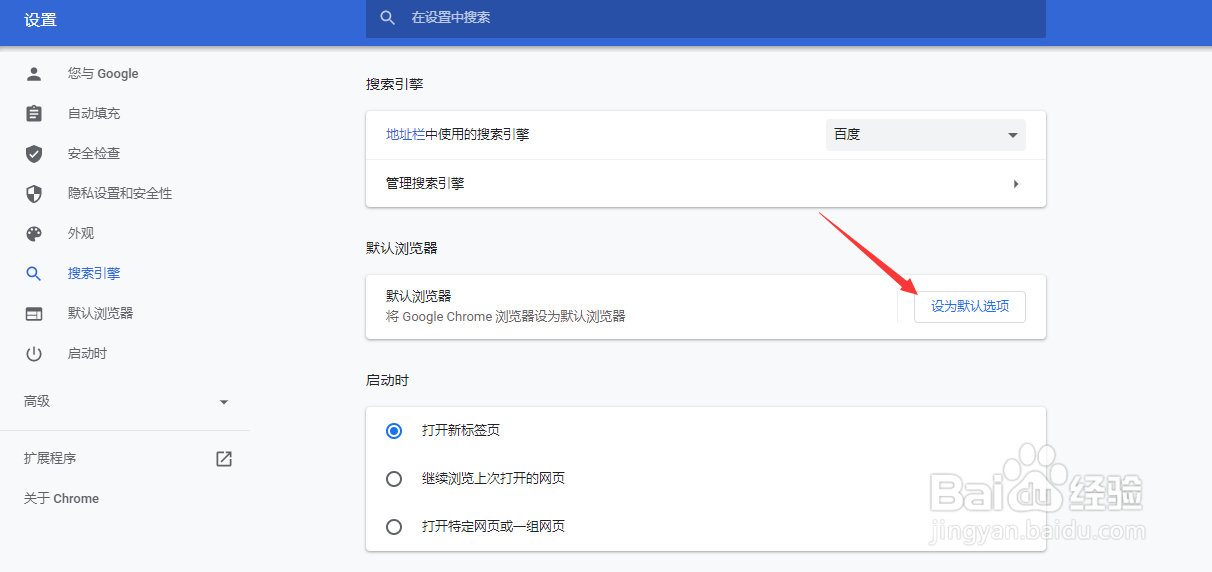Click the power icon for 启动时
This screenshot has width=1212, height=572.
click(34, 353)
